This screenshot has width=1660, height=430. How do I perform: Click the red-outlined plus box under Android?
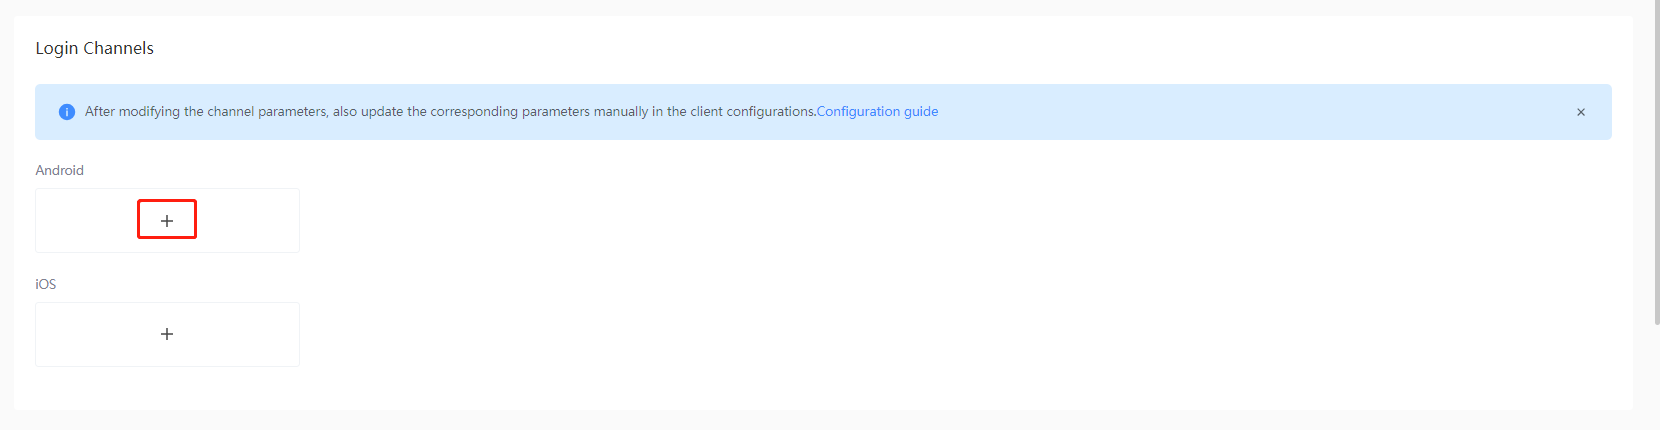pos(167,220)
